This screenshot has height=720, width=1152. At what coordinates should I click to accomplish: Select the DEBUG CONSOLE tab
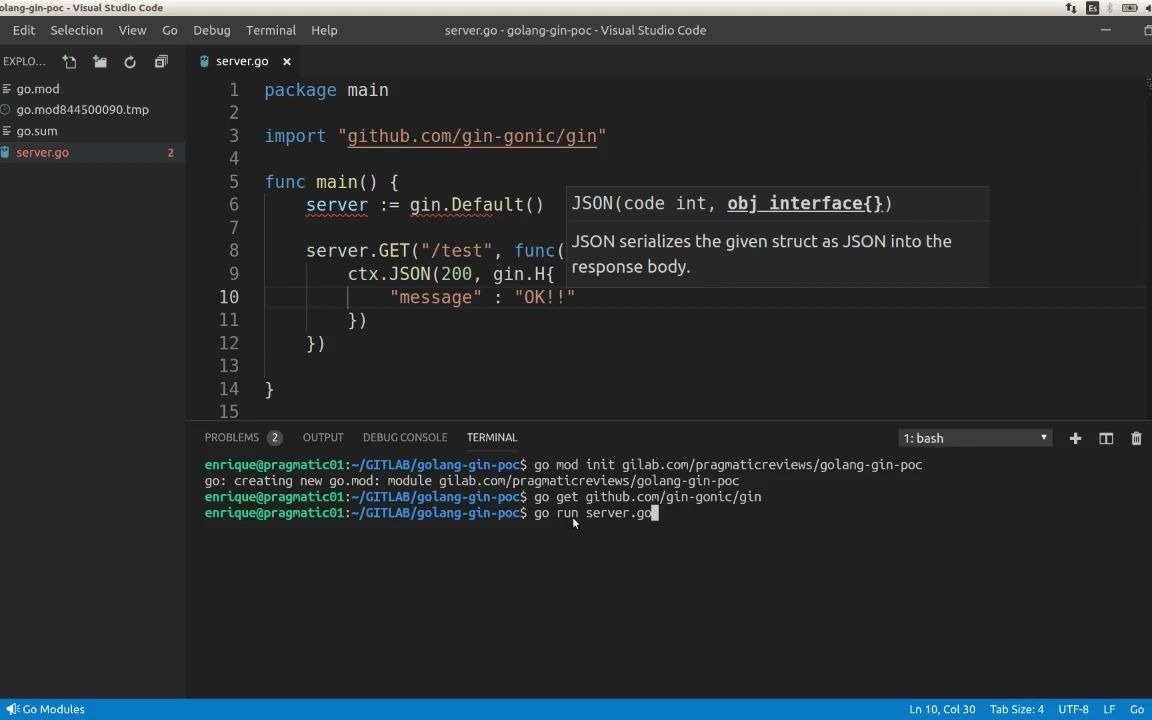coord(405,437)
